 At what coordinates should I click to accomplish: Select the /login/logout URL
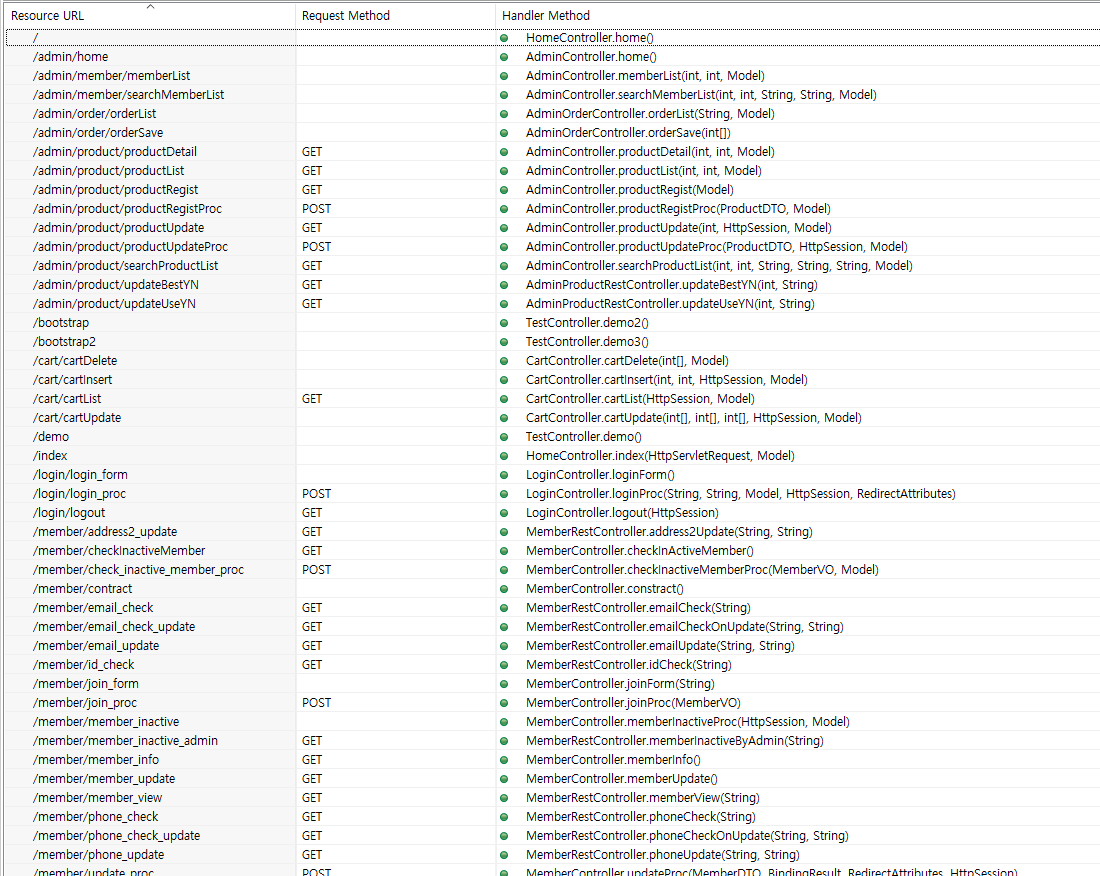click(69, 513)
